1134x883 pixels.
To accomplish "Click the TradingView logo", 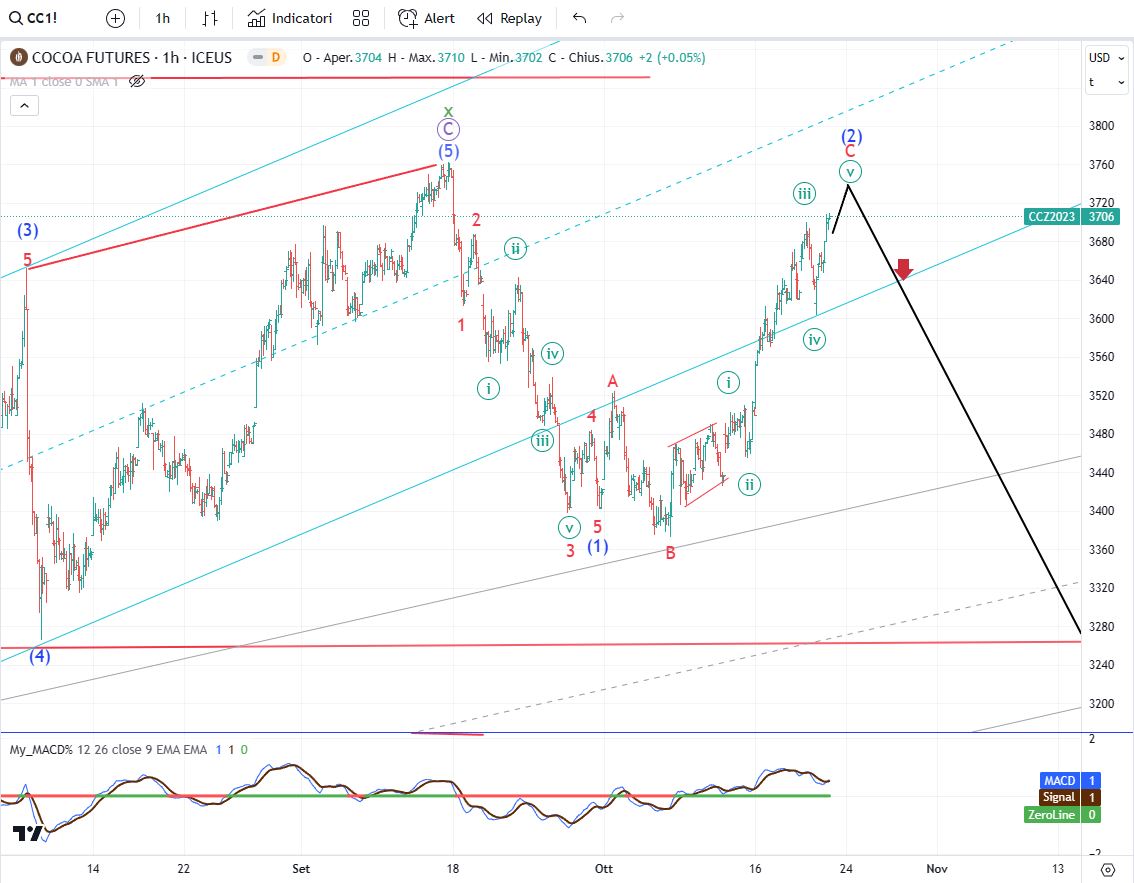I will point(28,833).
